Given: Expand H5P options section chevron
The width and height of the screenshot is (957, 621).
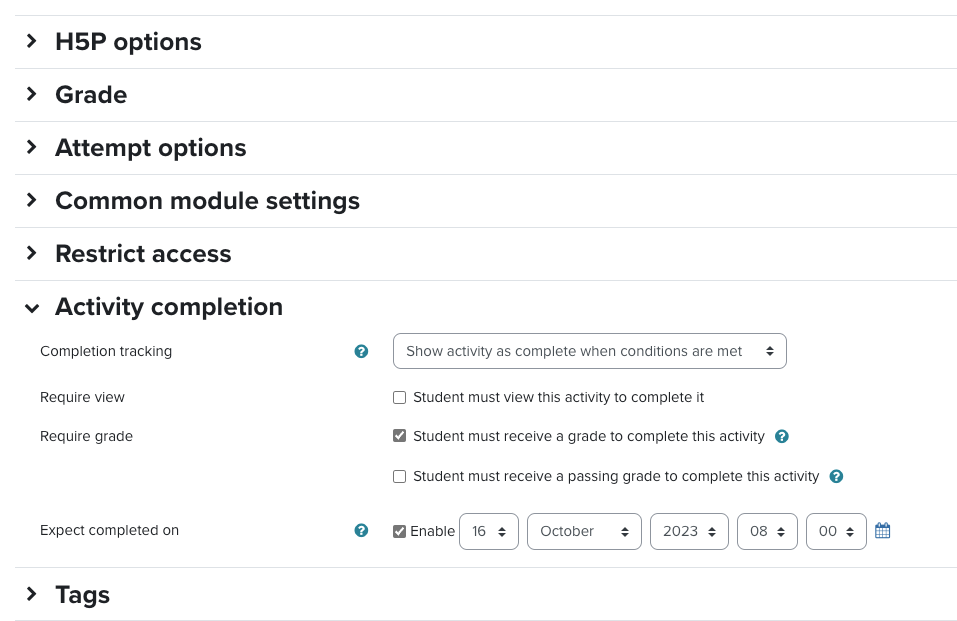Looking at the screenshot, I should click(x=32, y=42).
